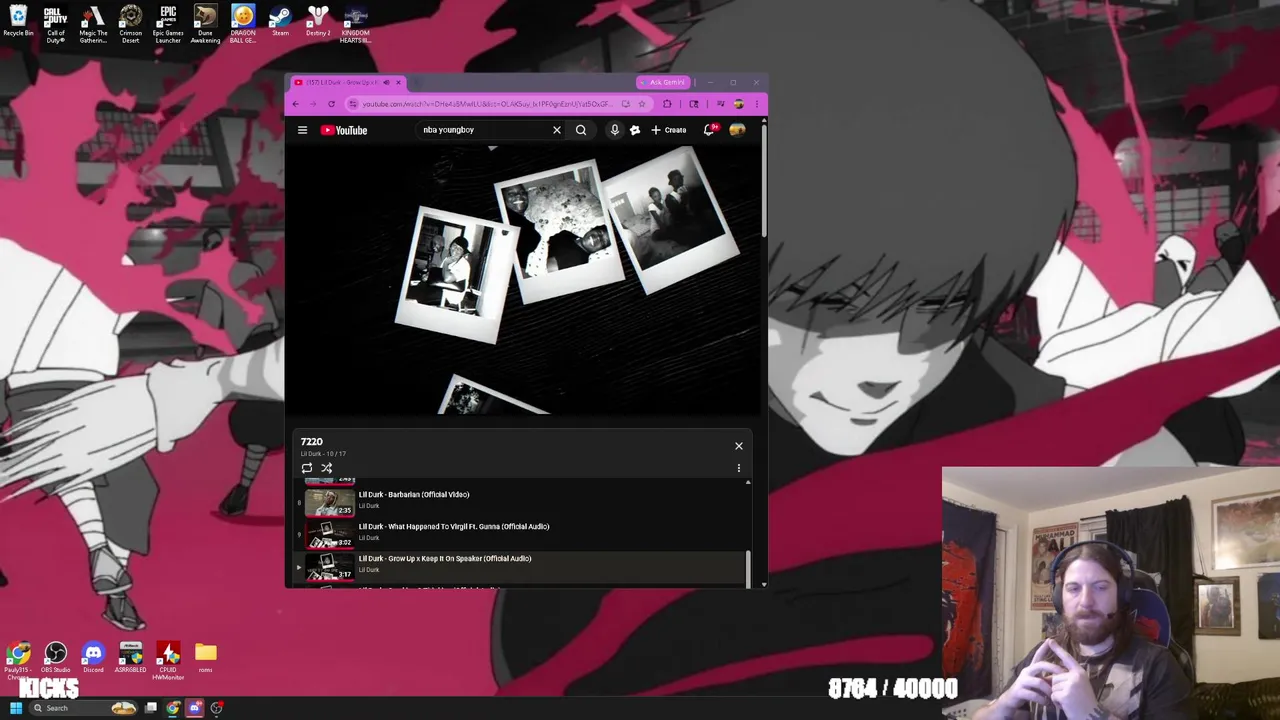This screenshot has height=720, width=1280.
Task: Click the Ask Gemini button
Action: pos(663,82)
